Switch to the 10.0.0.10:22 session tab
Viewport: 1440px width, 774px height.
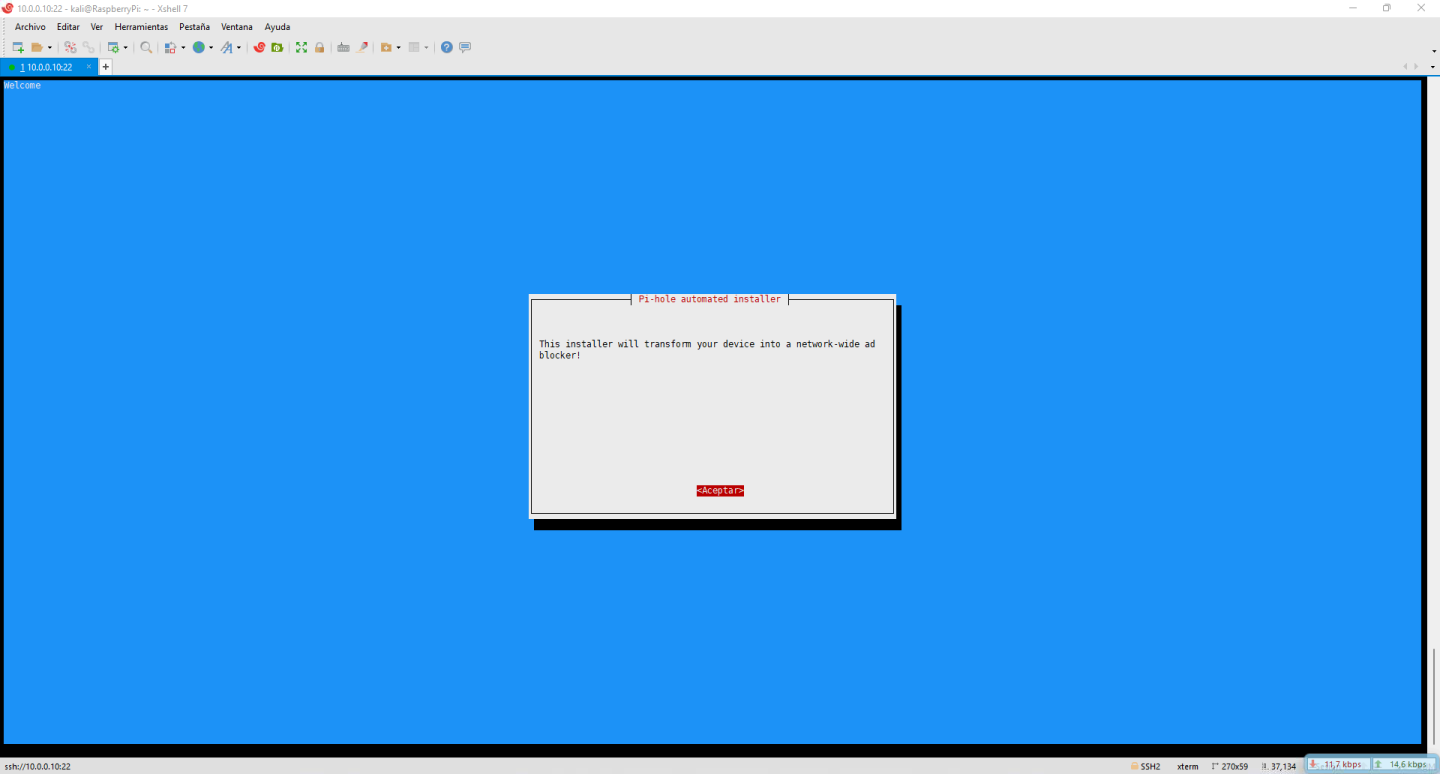47,67
